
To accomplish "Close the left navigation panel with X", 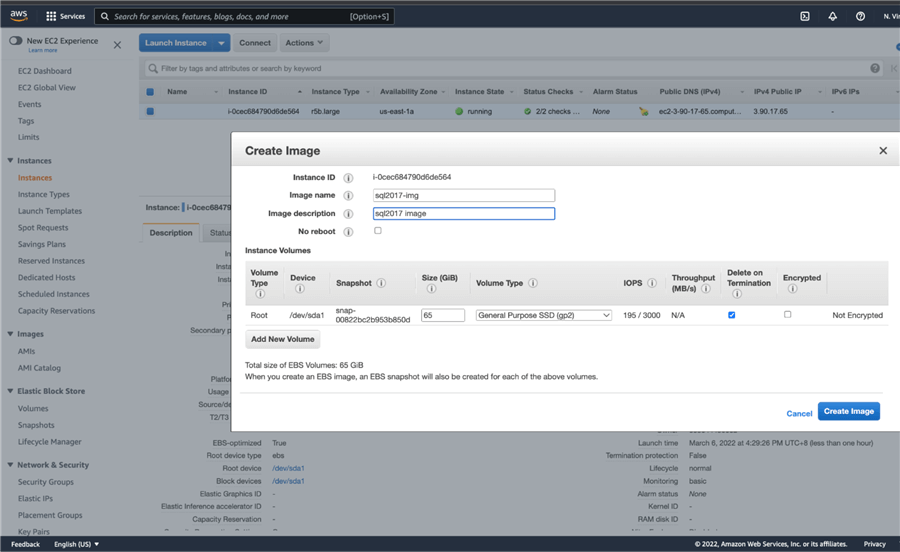I will 117,45.
